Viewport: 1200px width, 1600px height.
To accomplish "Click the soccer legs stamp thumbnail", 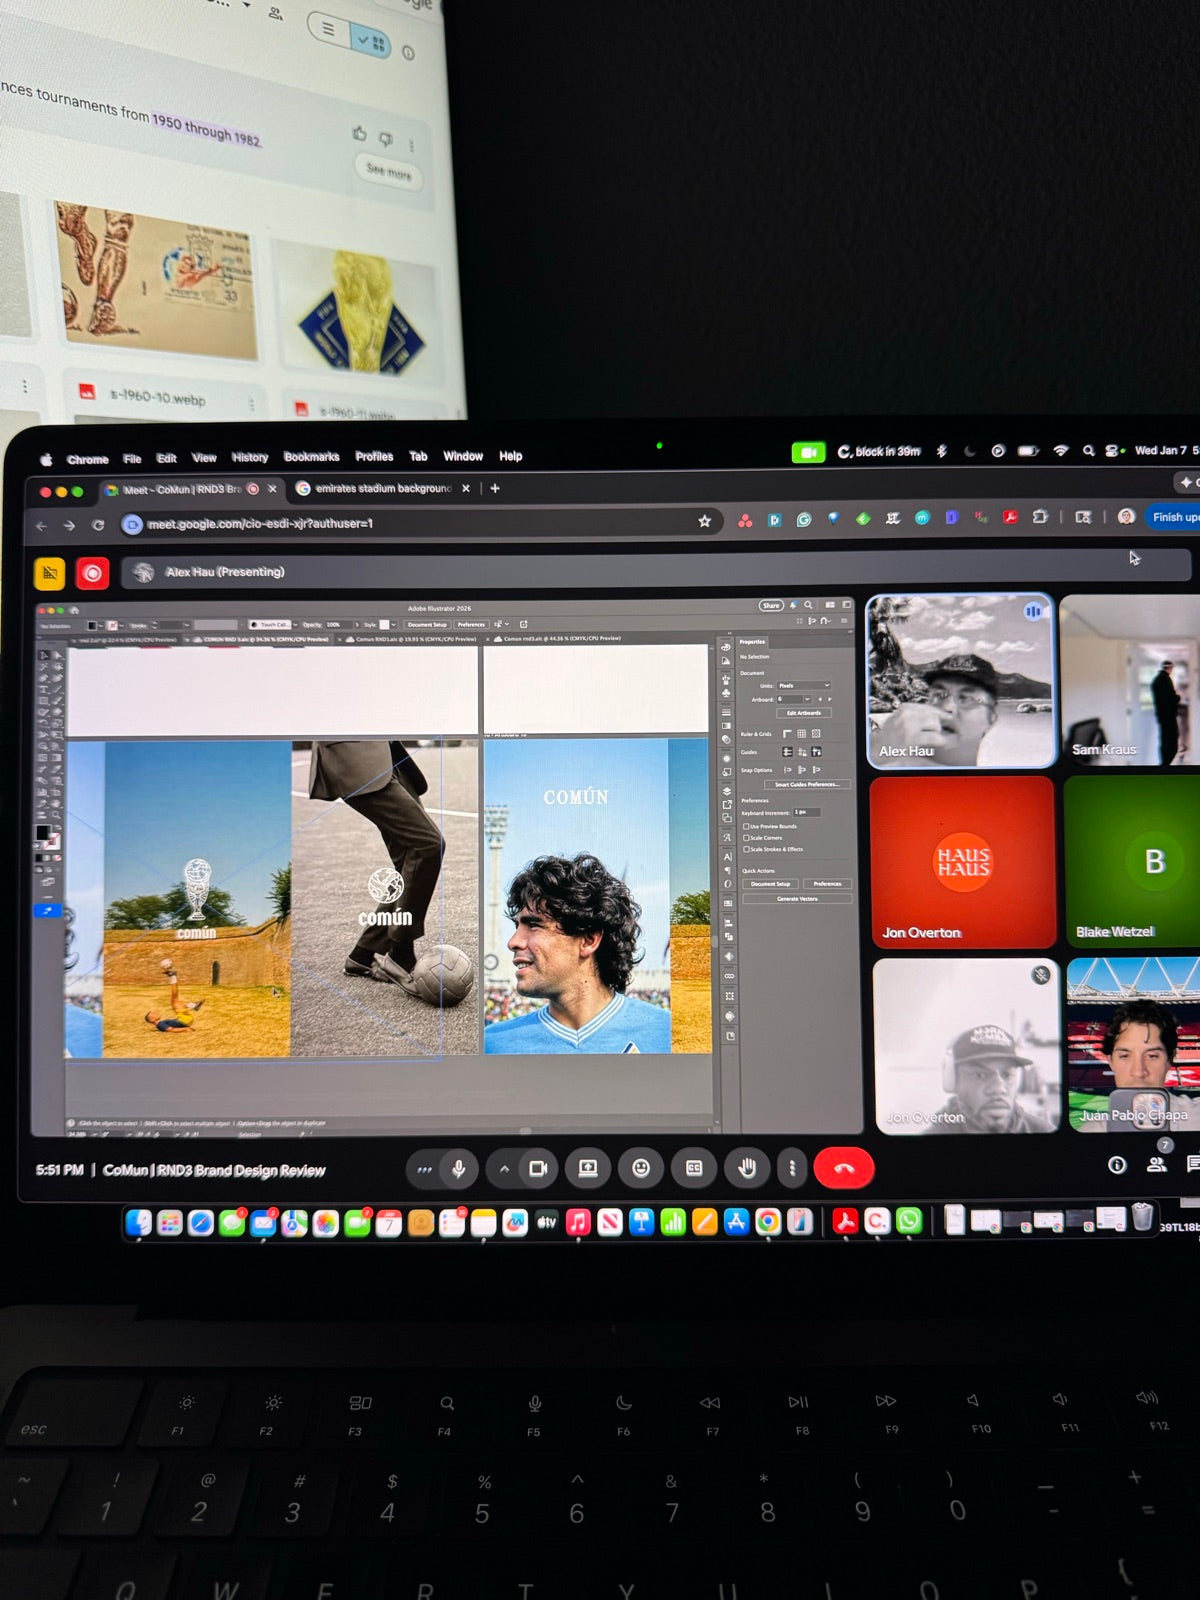I will pyautogui.click(x=157, y=280).
